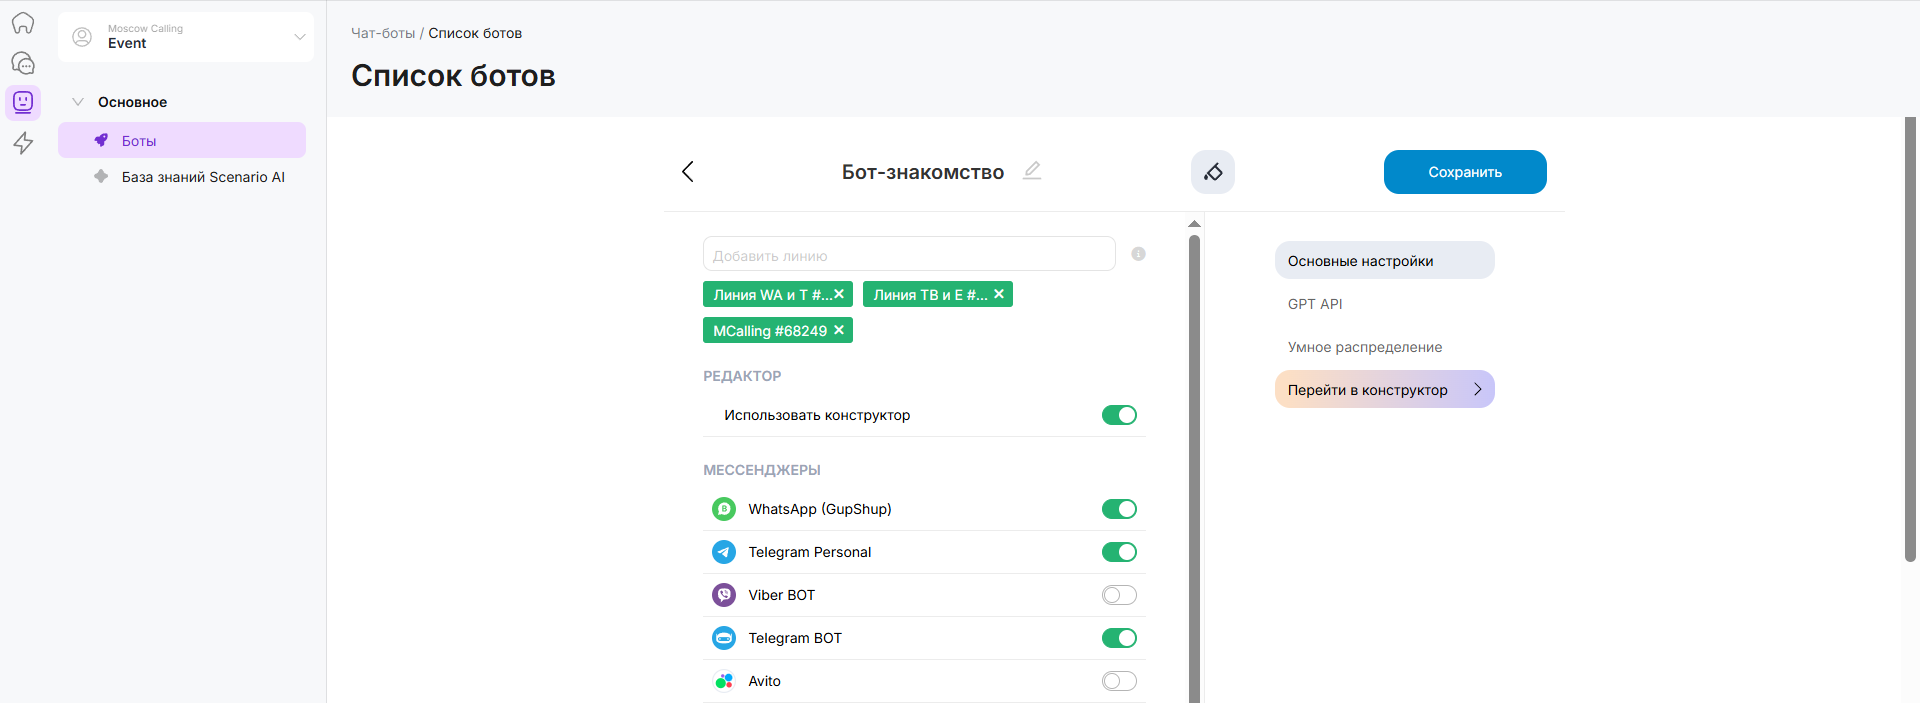Open Умное распределение settings
The width and height of the screenshot is (1920, 703).
point(1364,347)
